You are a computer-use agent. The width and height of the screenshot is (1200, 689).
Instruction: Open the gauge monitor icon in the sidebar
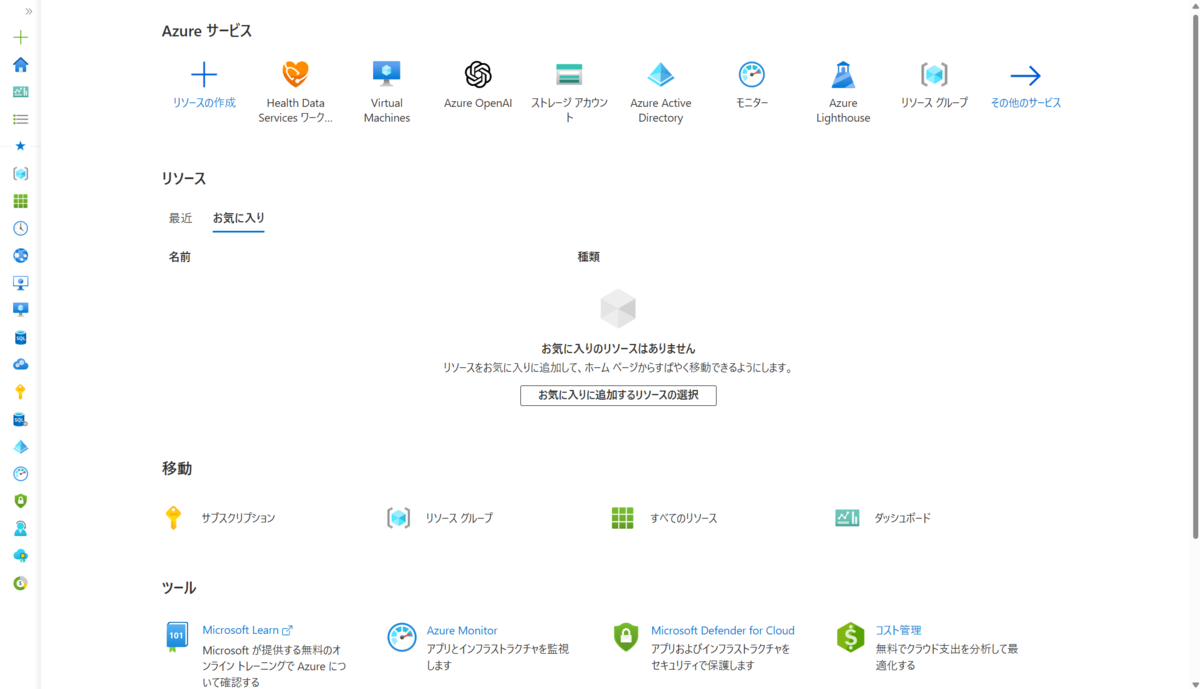click(20, 474)
